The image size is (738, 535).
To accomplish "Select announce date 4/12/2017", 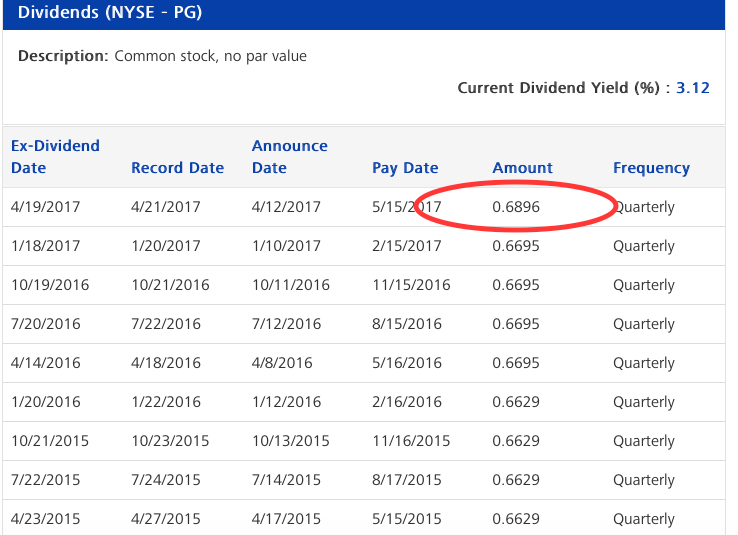I will [286, 207].
